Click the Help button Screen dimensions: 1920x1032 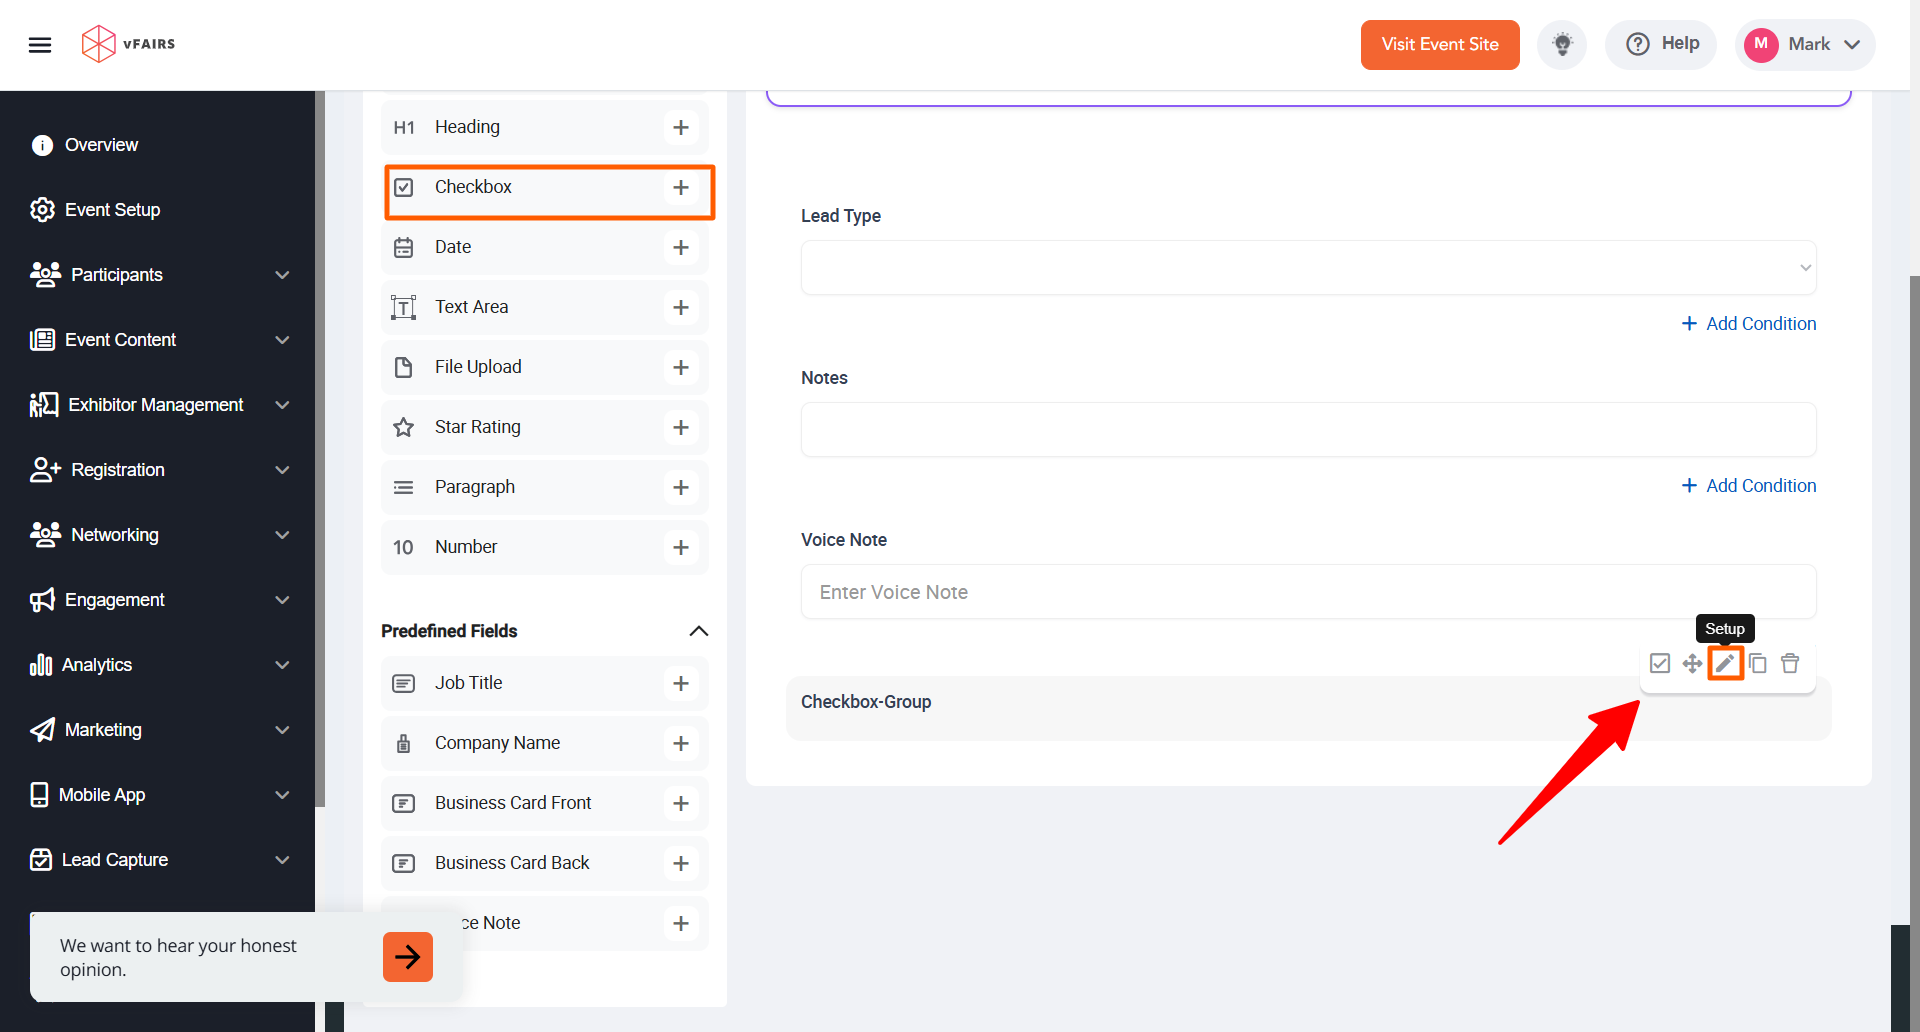1662,44
